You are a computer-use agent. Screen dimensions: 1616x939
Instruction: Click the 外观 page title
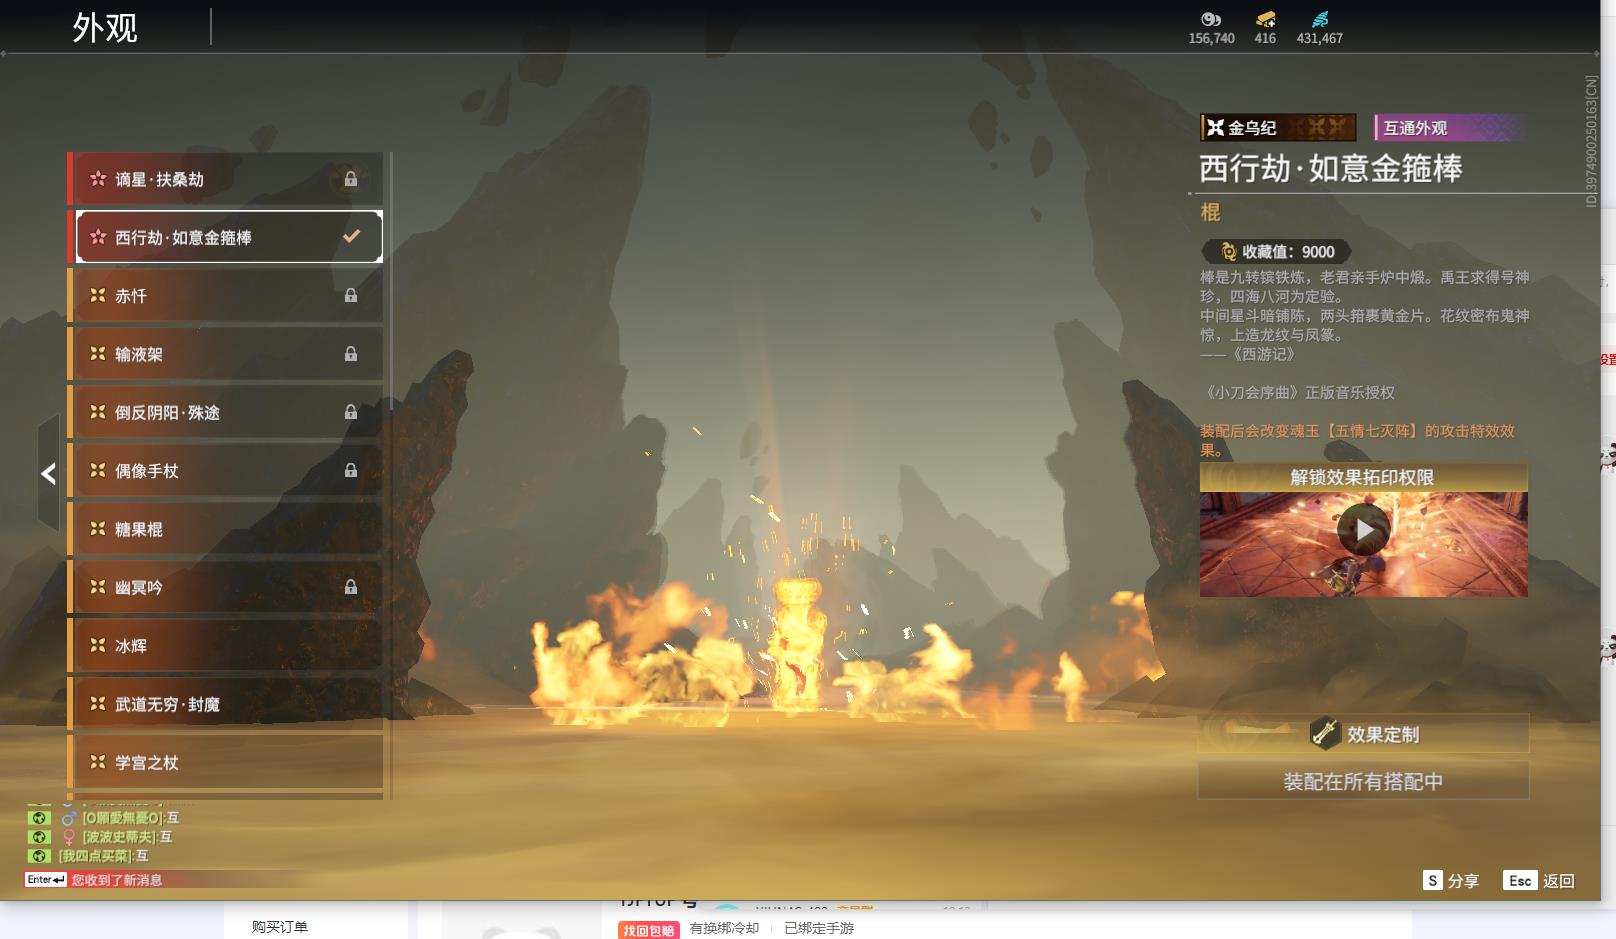point(105,28)
